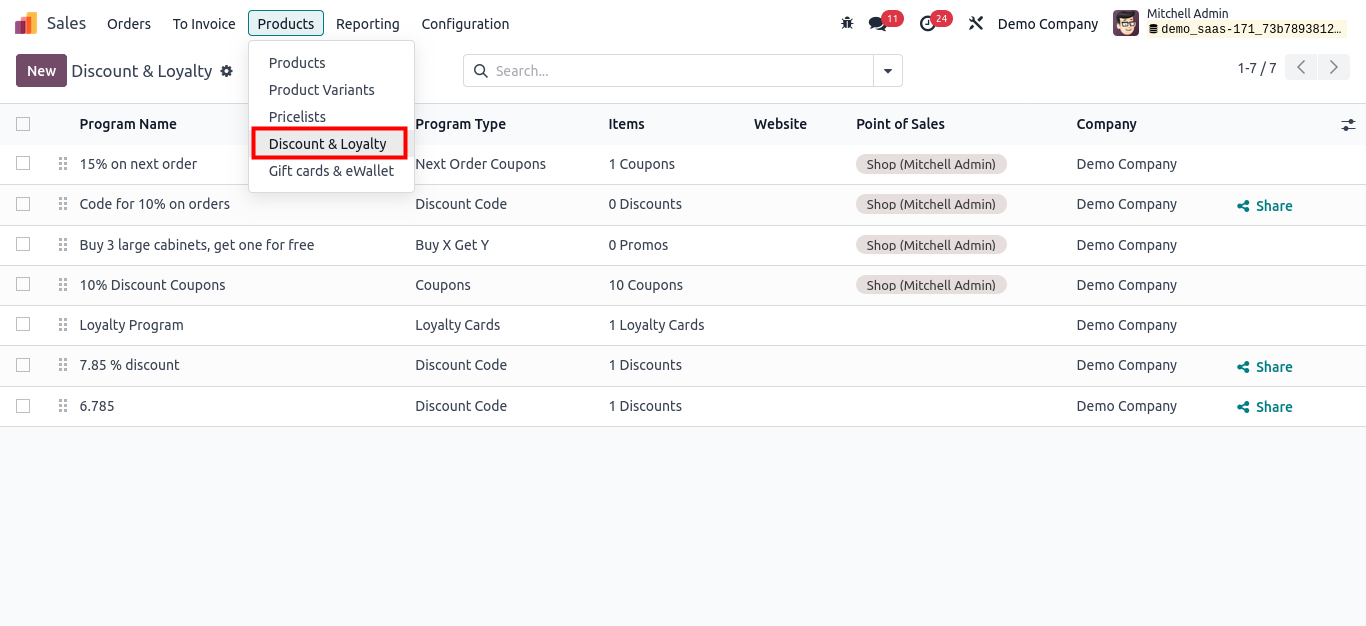Check the Code for 10% on orders row

tap(23, 204)
